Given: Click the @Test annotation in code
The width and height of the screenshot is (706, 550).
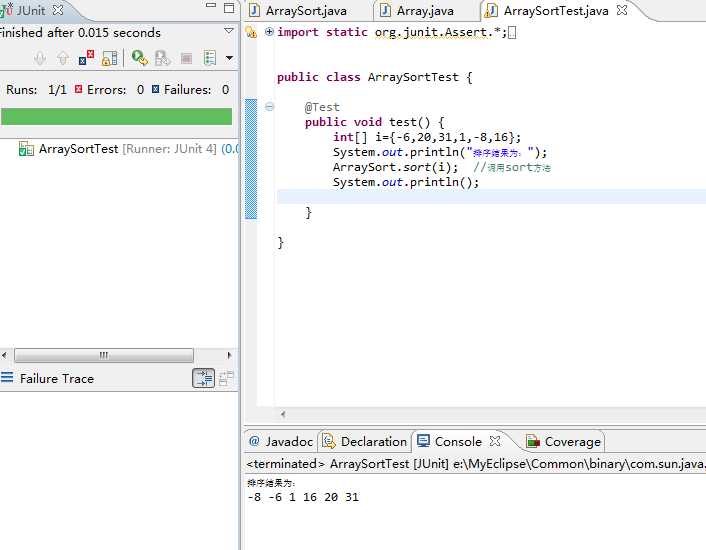Looking at the screenshot, I should click(x=322, y=107).
